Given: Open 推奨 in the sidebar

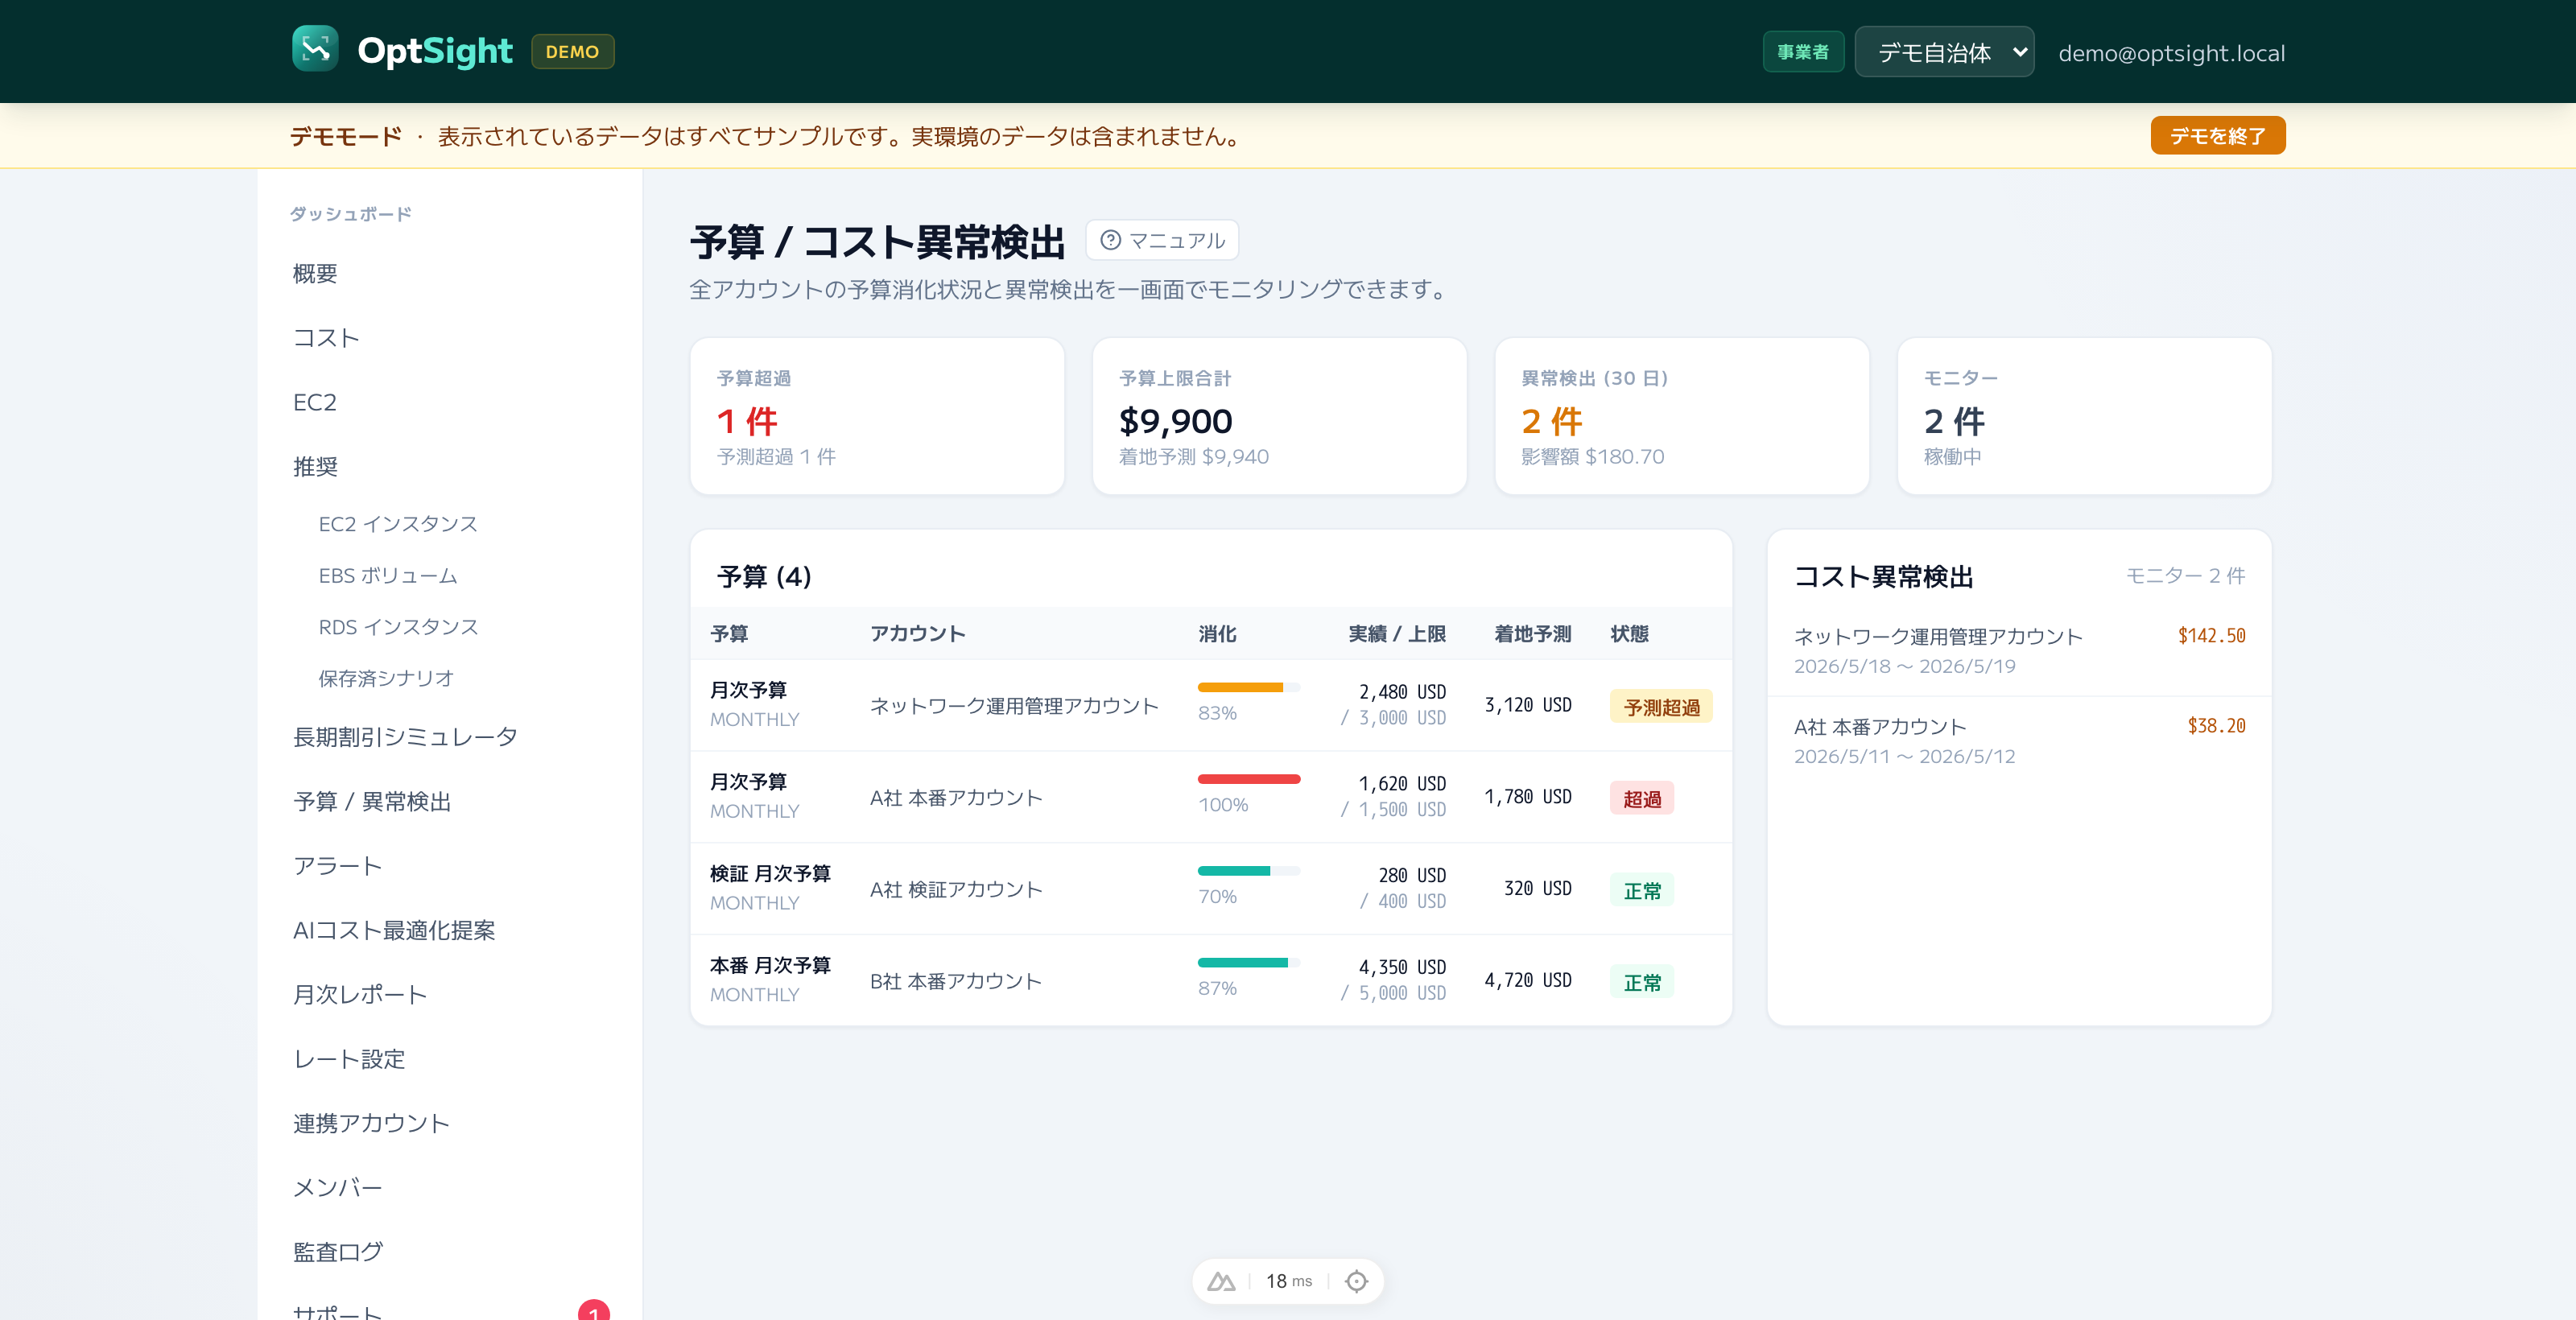Looking at the screenshot, I should (x=315, y=466).
